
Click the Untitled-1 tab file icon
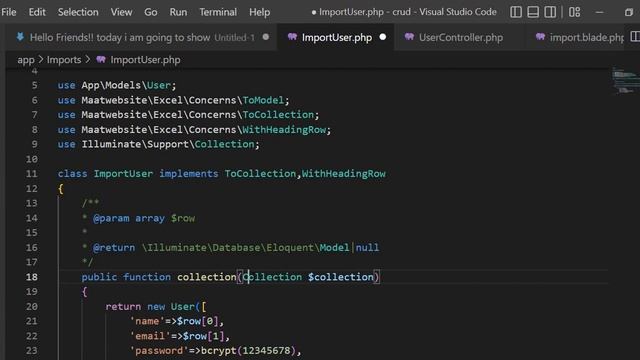click(x=20, y=37)
